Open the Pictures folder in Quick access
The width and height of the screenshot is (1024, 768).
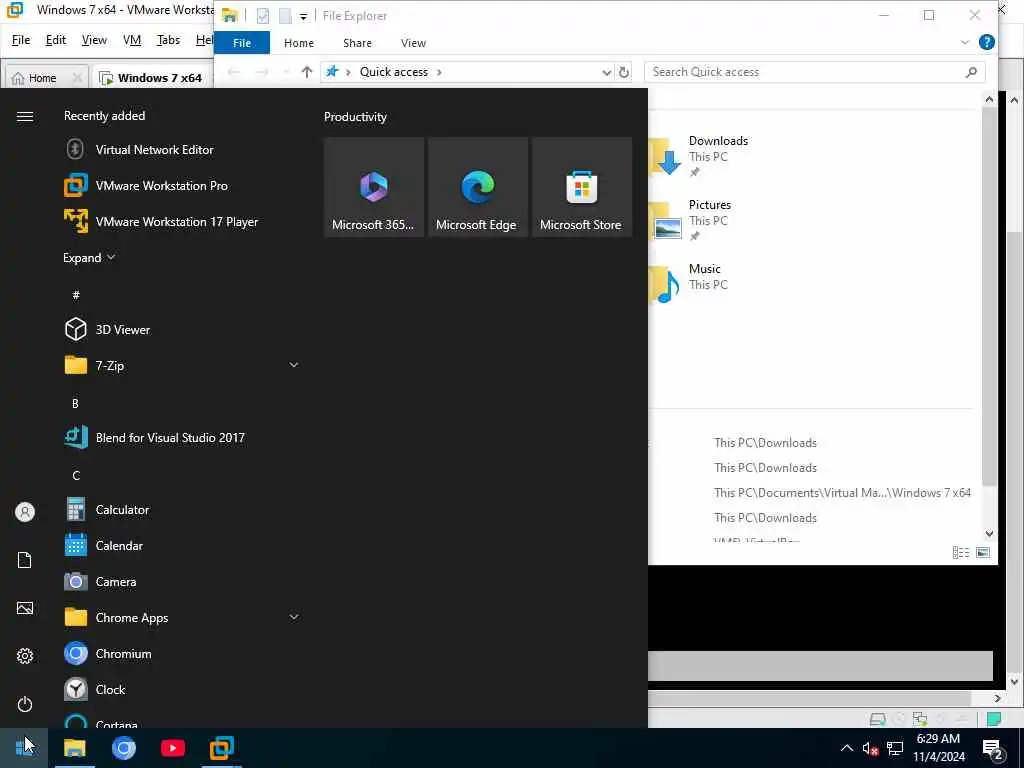pyautogui.click(x=692, y=220)
